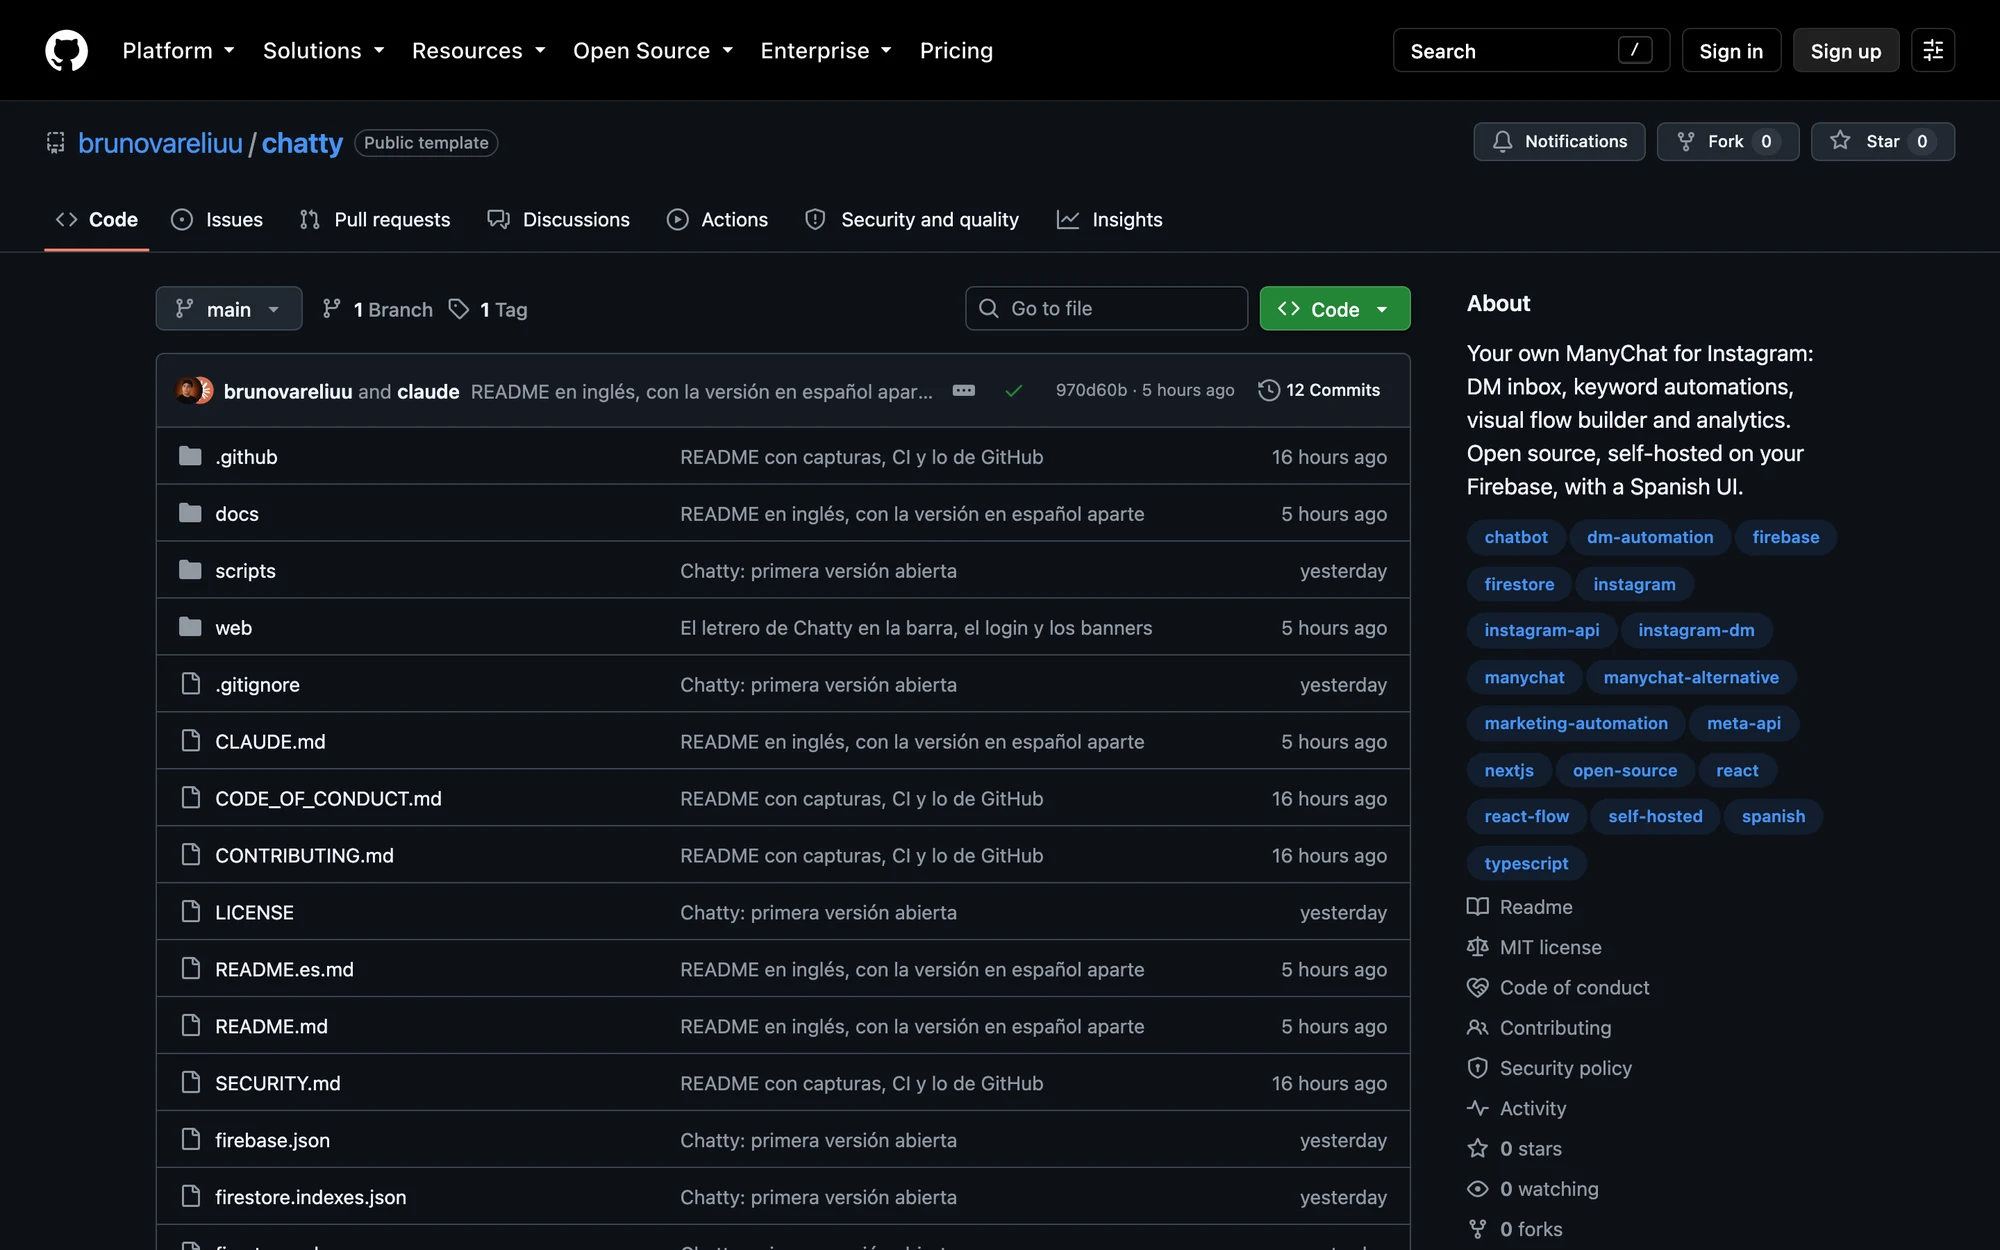Switch to the Actions tab
Image resolution: width=2000 pixels, height=1250 pixels.
click(717, 219)
